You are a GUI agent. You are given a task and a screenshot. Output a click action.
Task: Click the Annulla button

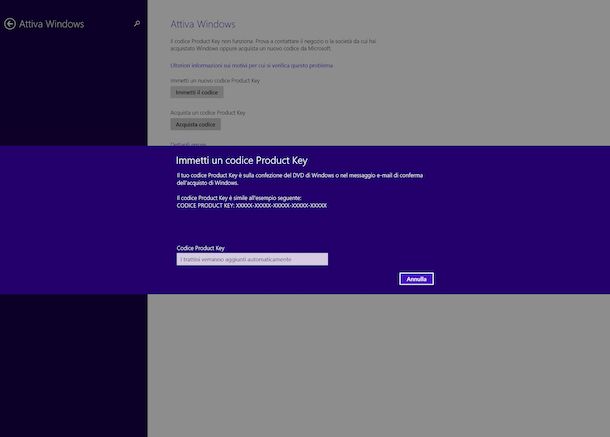[416, 279]
